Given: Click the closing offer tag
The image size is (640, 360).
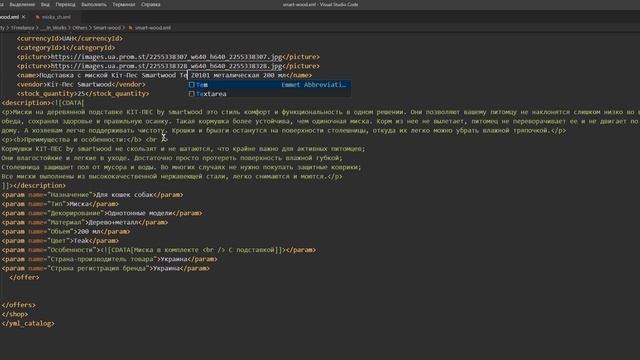Looking at the screenshot, I should (24, 277).
